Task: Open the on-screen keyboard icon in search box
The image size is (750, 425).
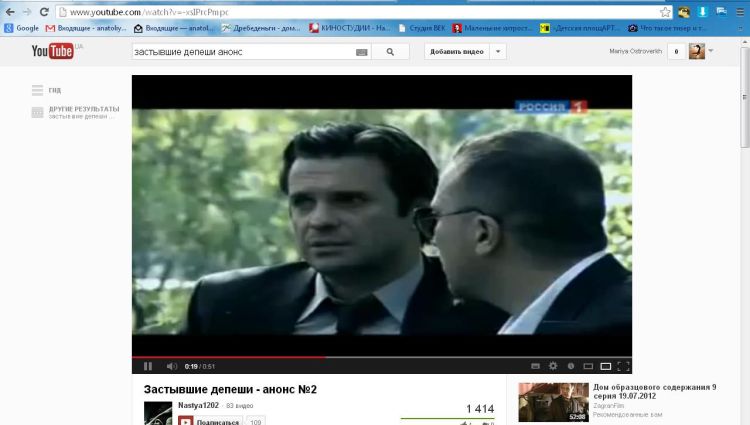Action: pyautogui.click(x=362, y=52)
